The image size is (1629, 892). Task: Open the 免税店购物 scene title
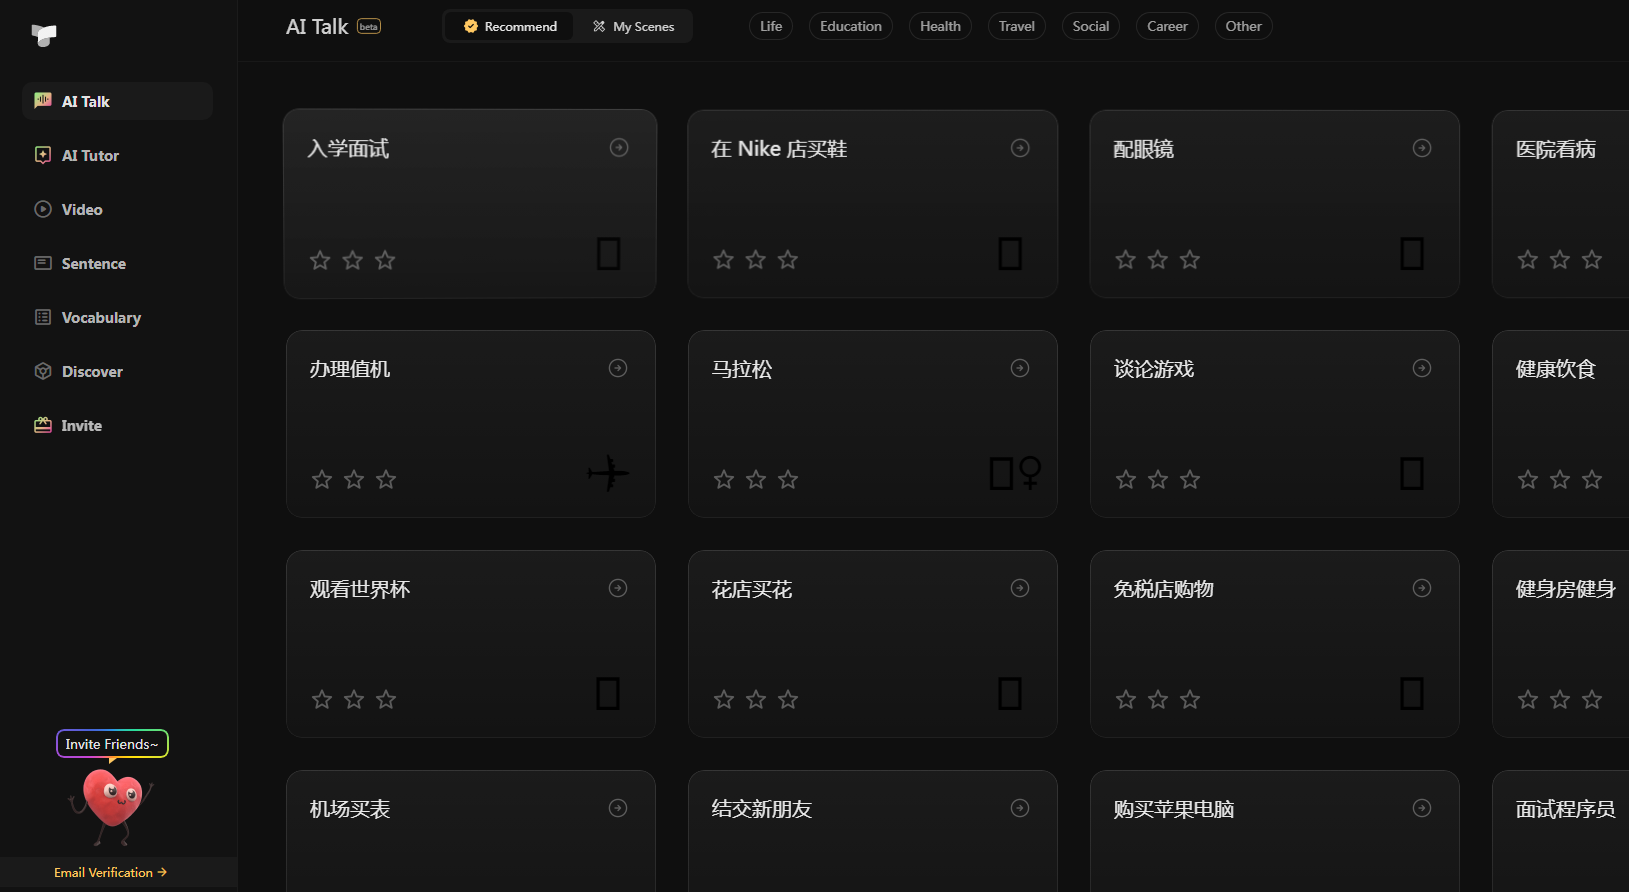click(1164, 589)
